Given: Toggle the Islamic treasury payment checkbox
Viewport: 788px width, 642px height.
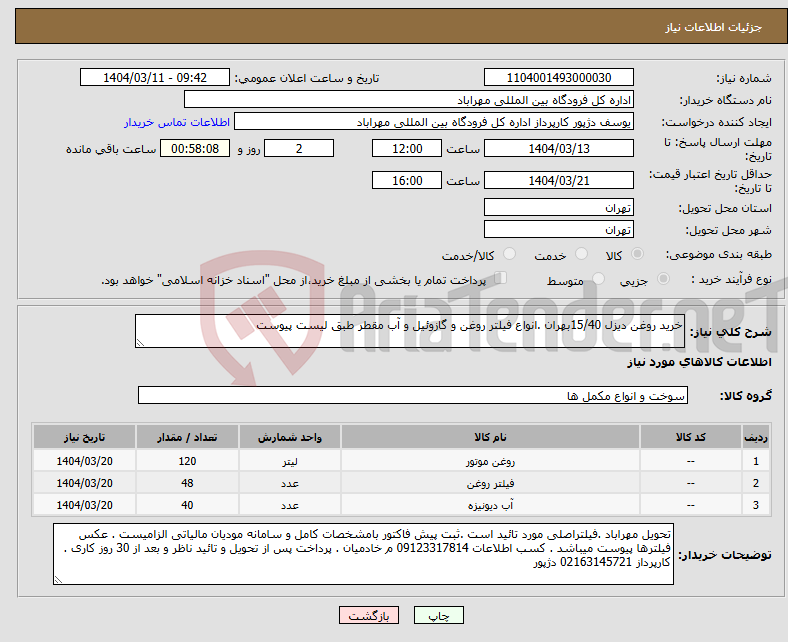Looking at the screenshot, I should pyautogui.click(x=500, y=278).
